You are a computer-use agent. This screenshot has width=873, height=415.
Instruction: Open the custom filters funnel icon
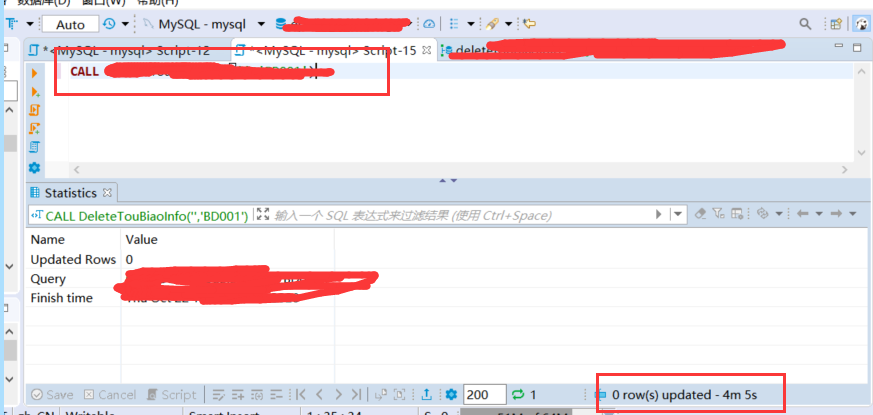(x=719, y=214)
